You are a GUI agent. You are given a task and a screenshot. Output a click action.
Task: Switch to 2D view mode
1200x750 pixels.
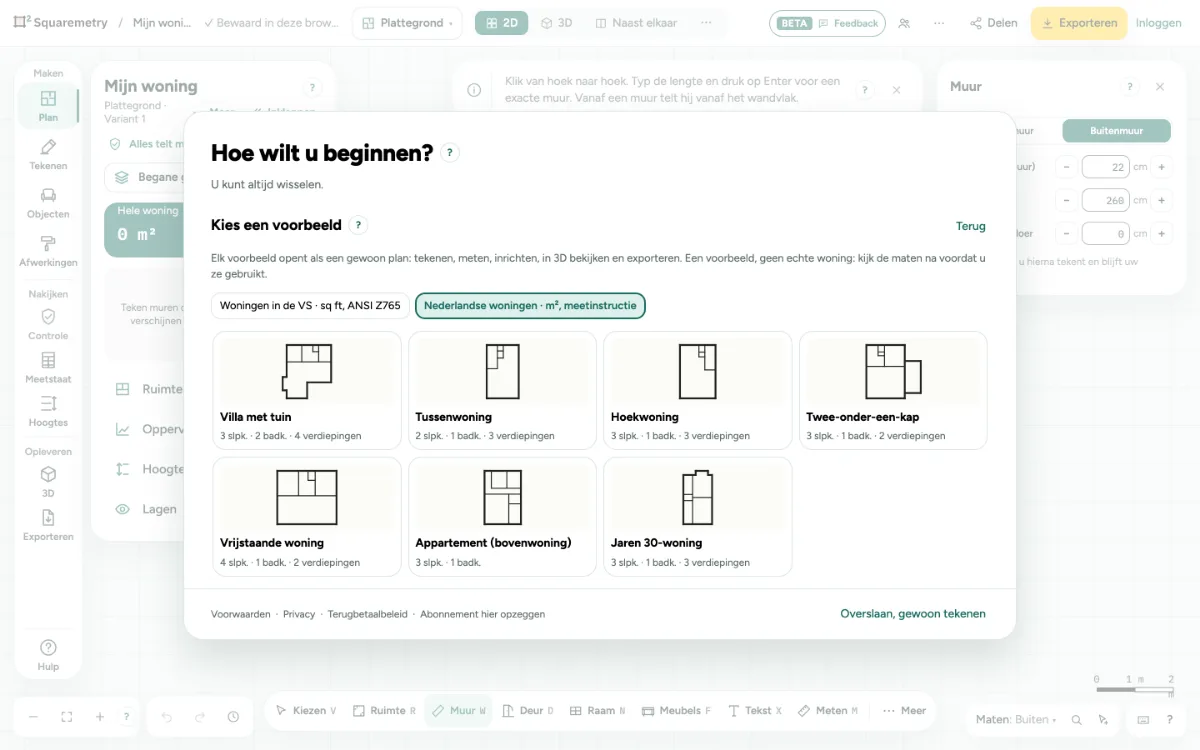click(502, 23)
